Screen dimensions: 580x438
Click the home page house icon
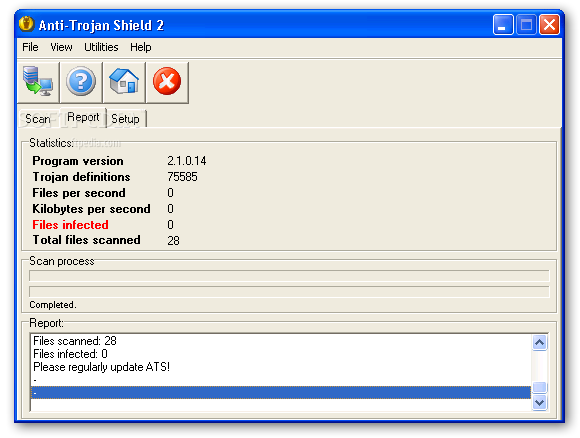124,82
